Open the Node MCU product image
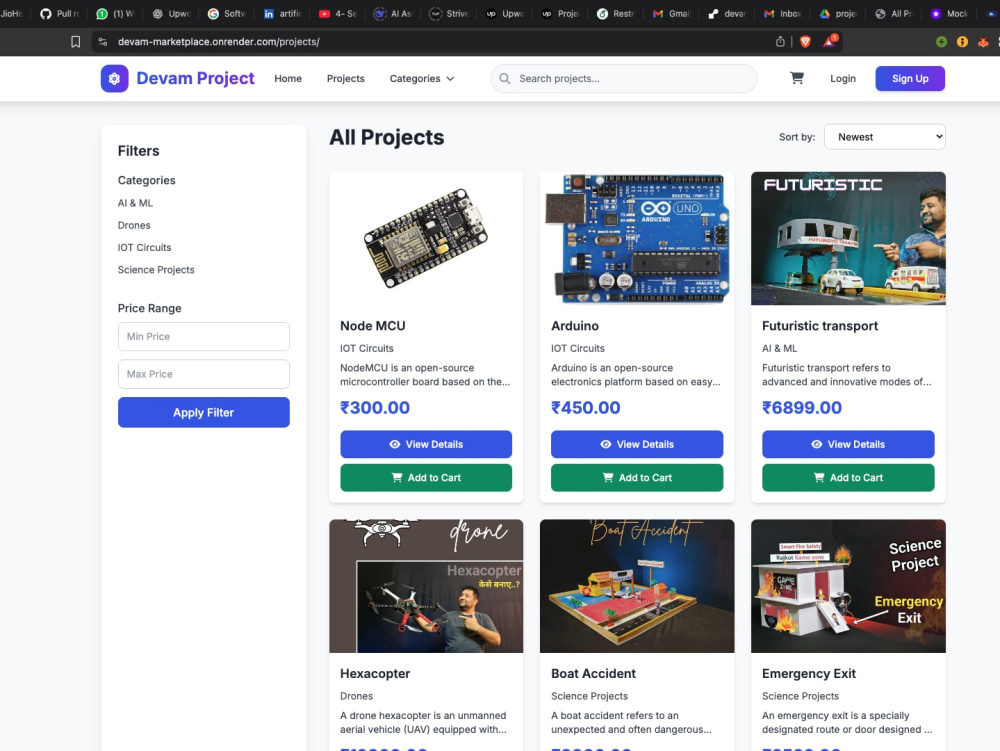Screen dimensions: 1000x751 pyautogui.click(x=426, y=238)
